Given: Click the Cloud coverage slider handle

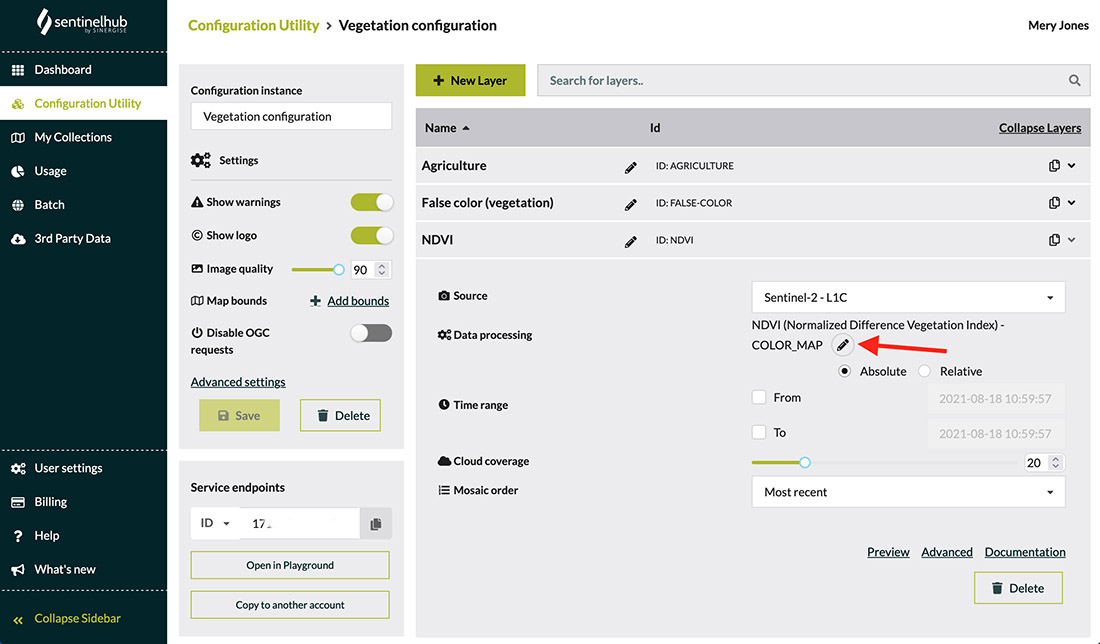Looking at the screenshot, I should pyautogui.click(x=805, y=462).
